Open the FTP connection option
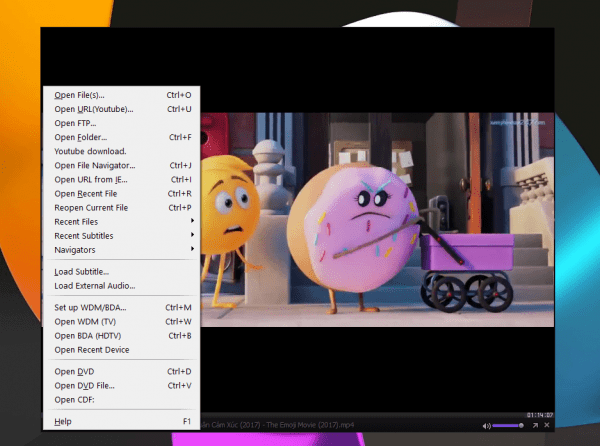600x446 pixels. click(122, 123)
